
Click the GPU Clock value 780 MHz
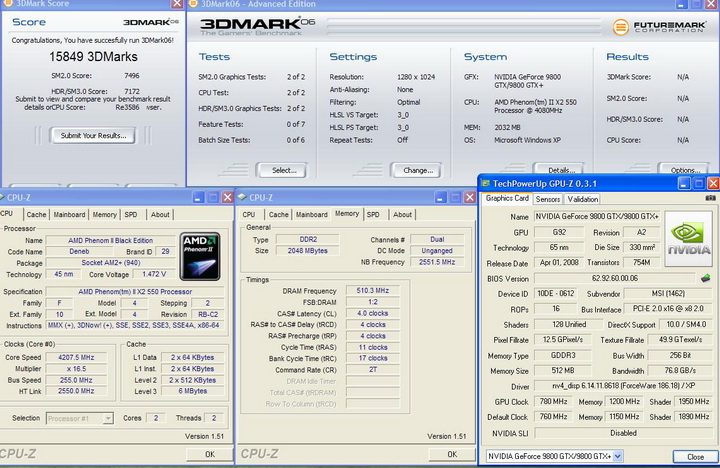553,402
